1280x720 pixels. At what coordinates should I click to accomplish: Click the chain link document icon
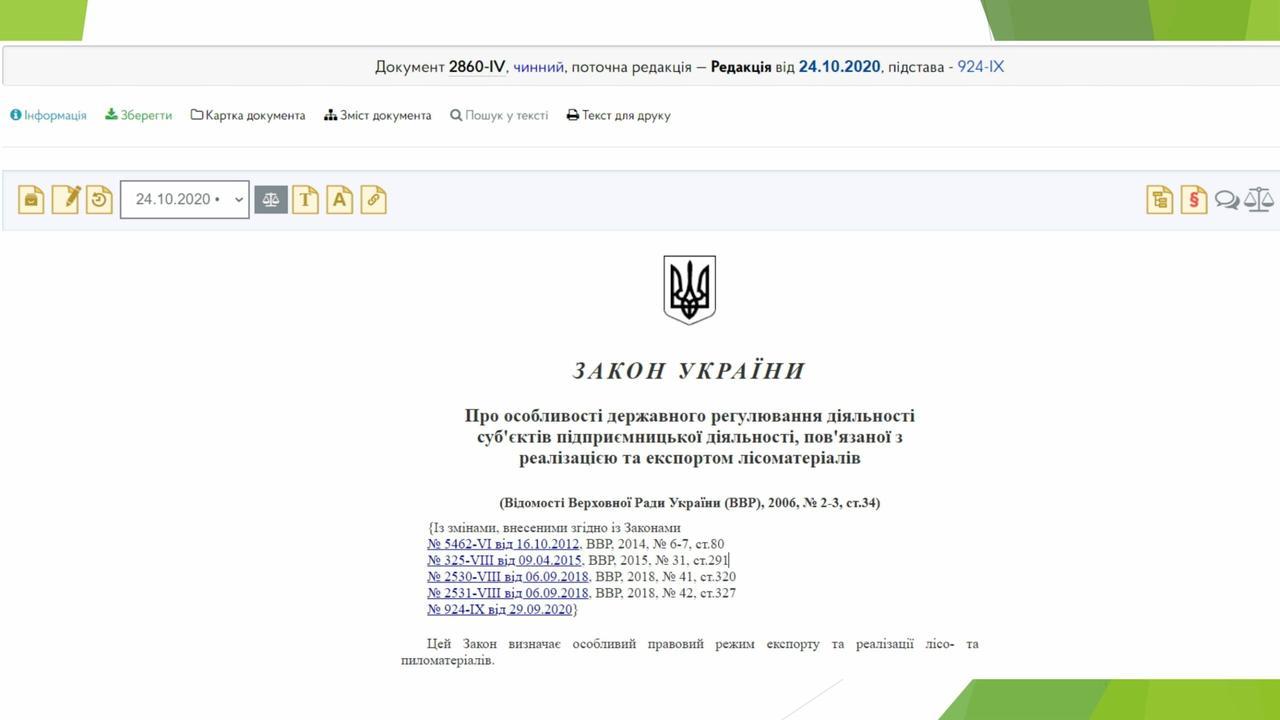point(373,200)
